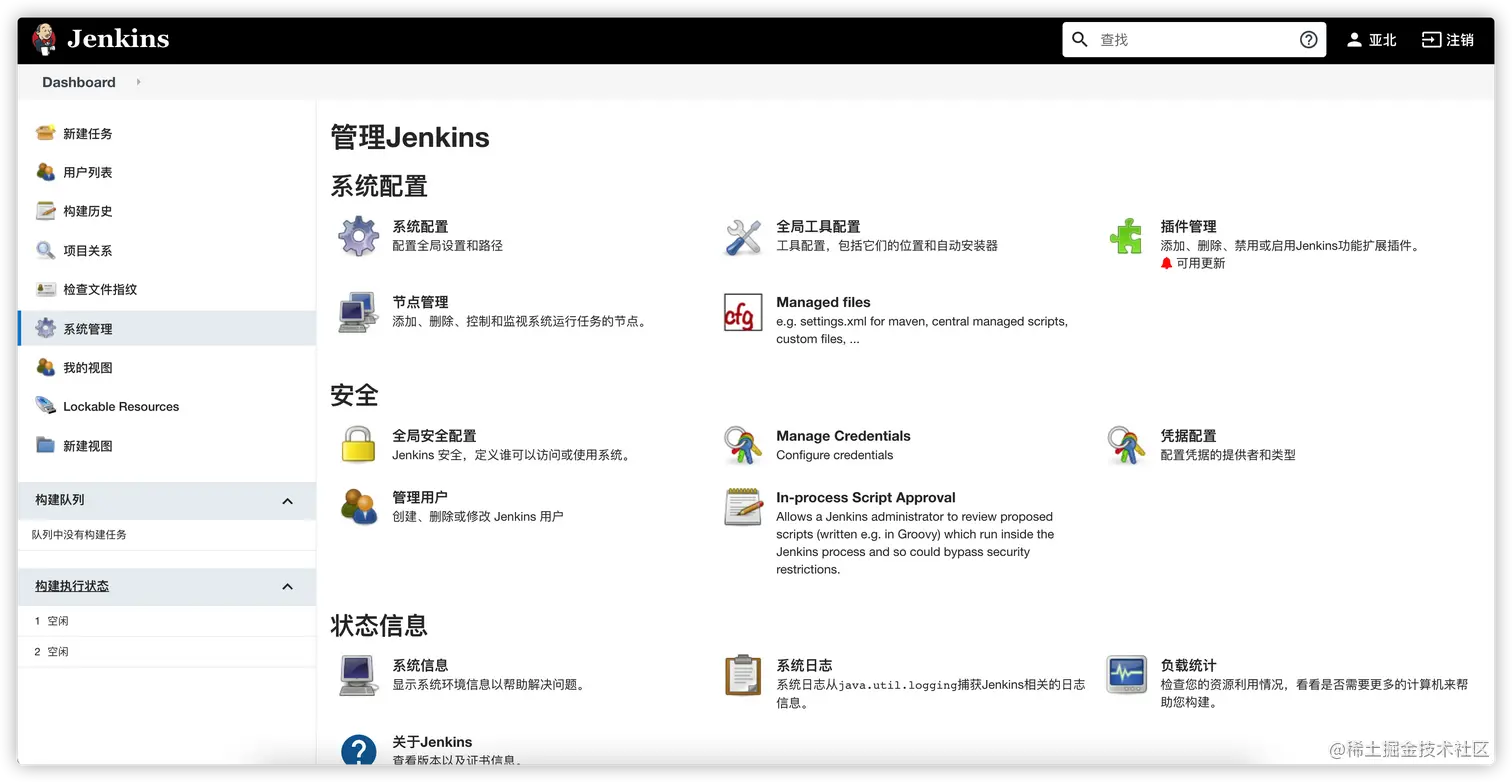This screenshot has width=1512, height=782.
Task: Open In-process Script Approval link
Action: coord(866,497)
